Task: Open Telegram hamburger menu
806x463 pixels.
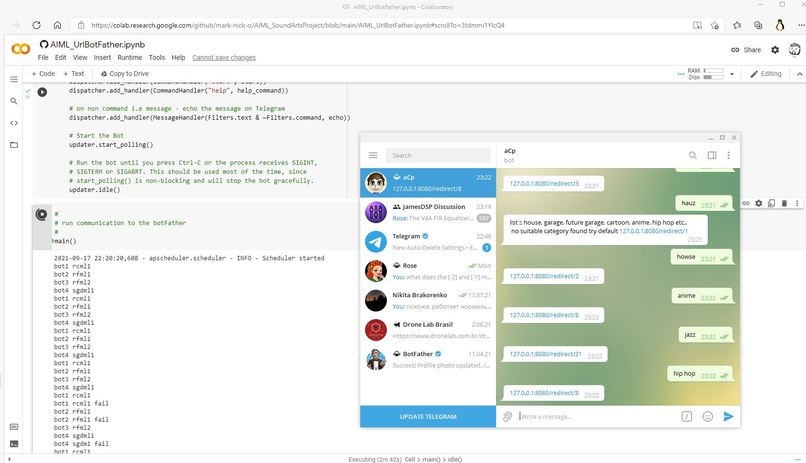Action: 373,155
